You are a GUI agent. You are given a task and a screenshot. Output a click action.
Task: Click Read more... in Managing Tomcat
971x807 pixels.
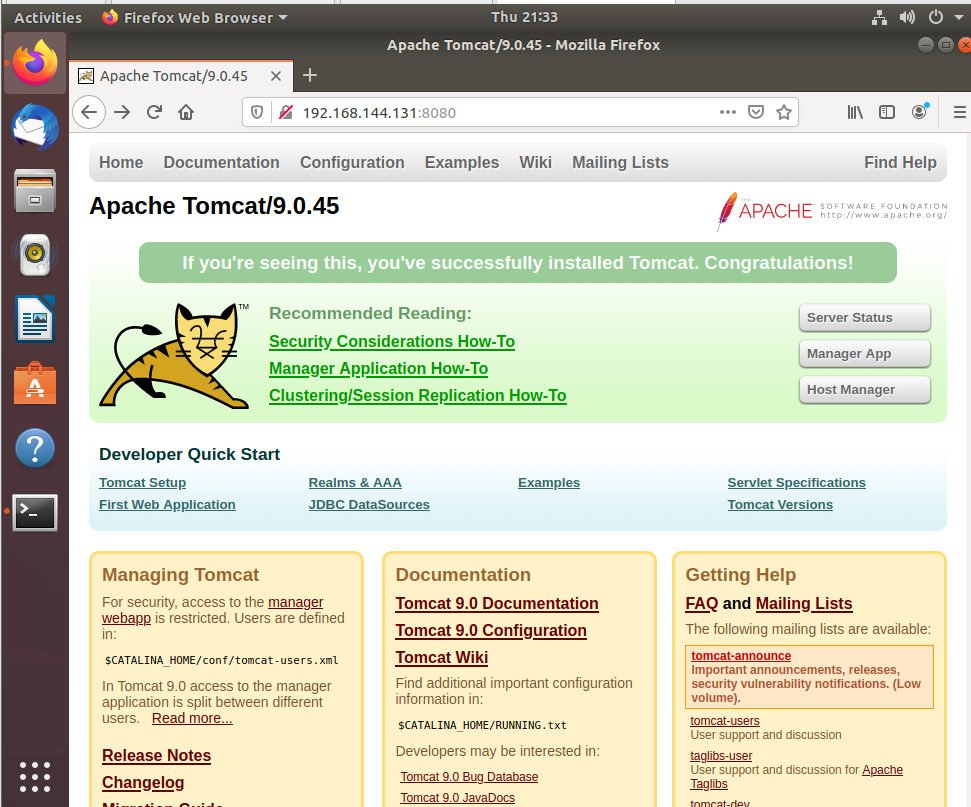192,718
